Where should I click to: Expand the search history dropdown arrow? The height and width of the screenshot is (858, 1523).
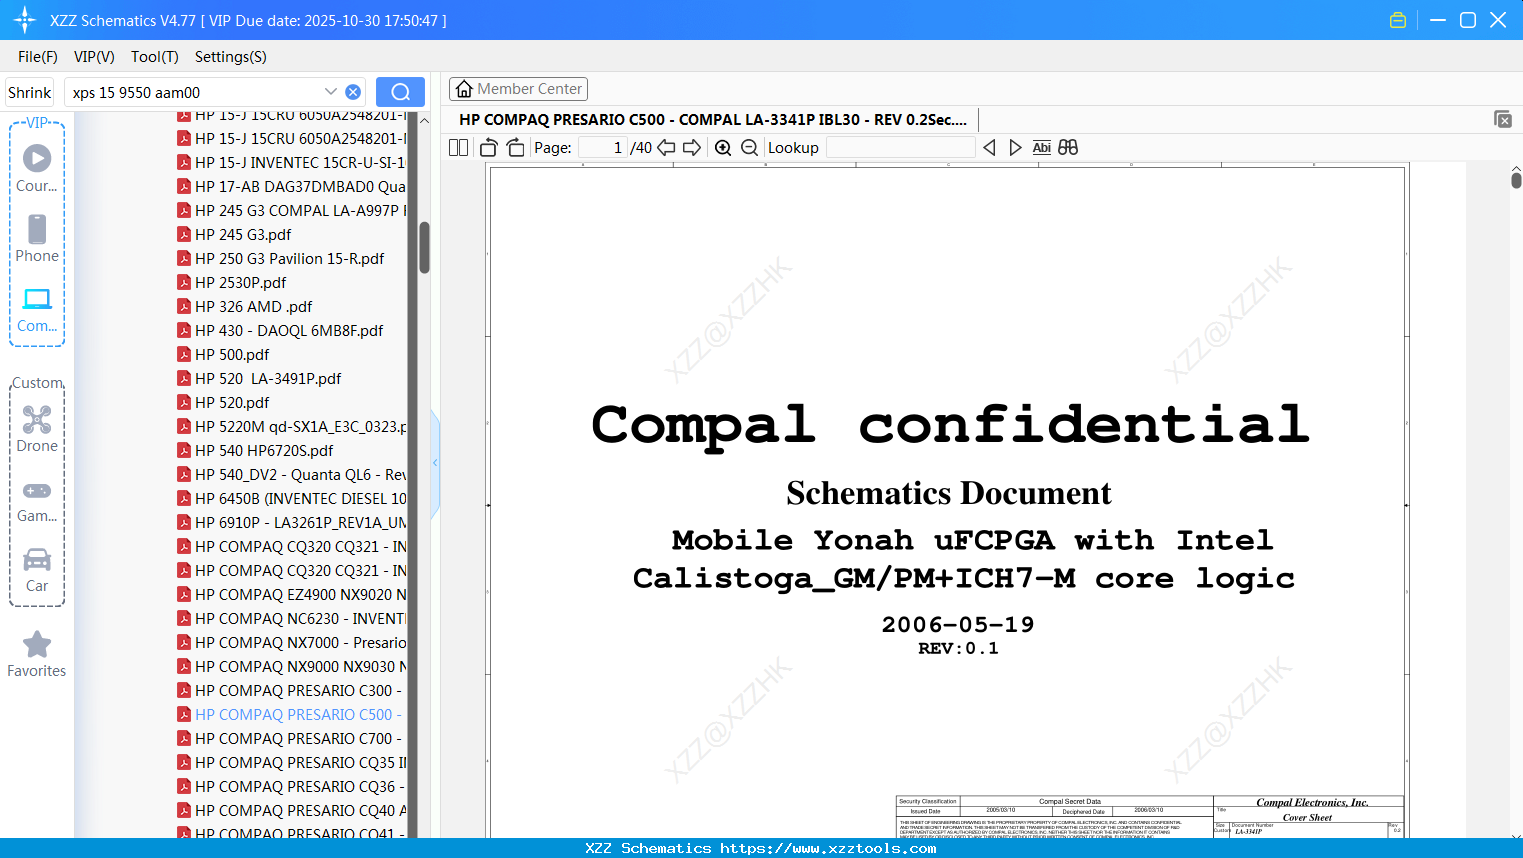tap(331, 92)
